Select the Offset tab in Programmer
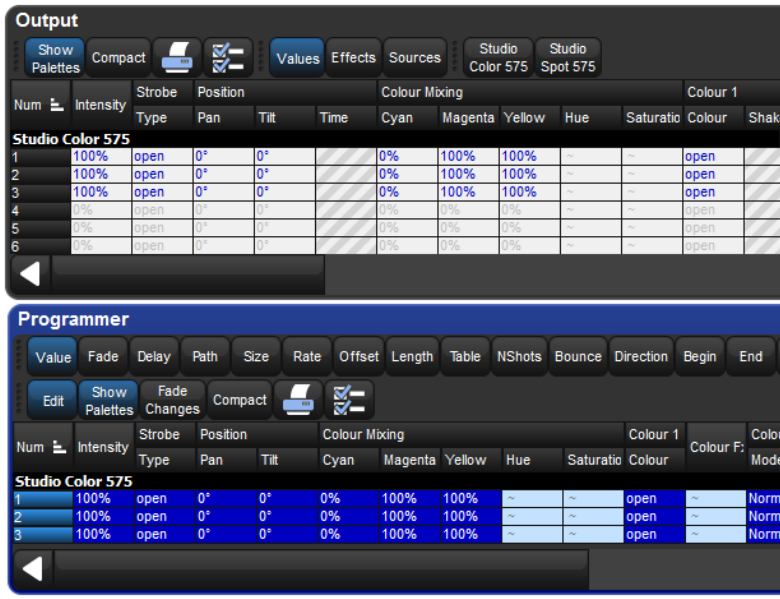 359,357
